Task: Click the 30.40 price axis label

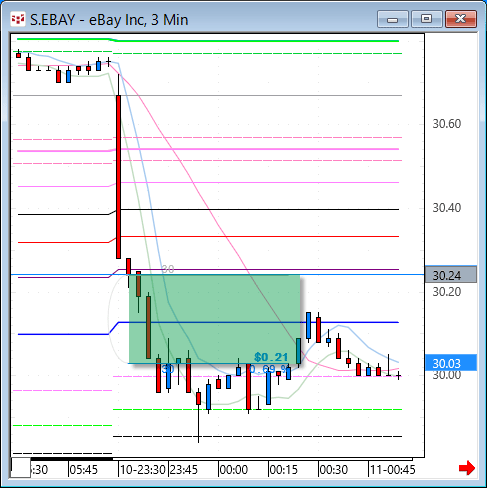Action: [x=447, y=208]
